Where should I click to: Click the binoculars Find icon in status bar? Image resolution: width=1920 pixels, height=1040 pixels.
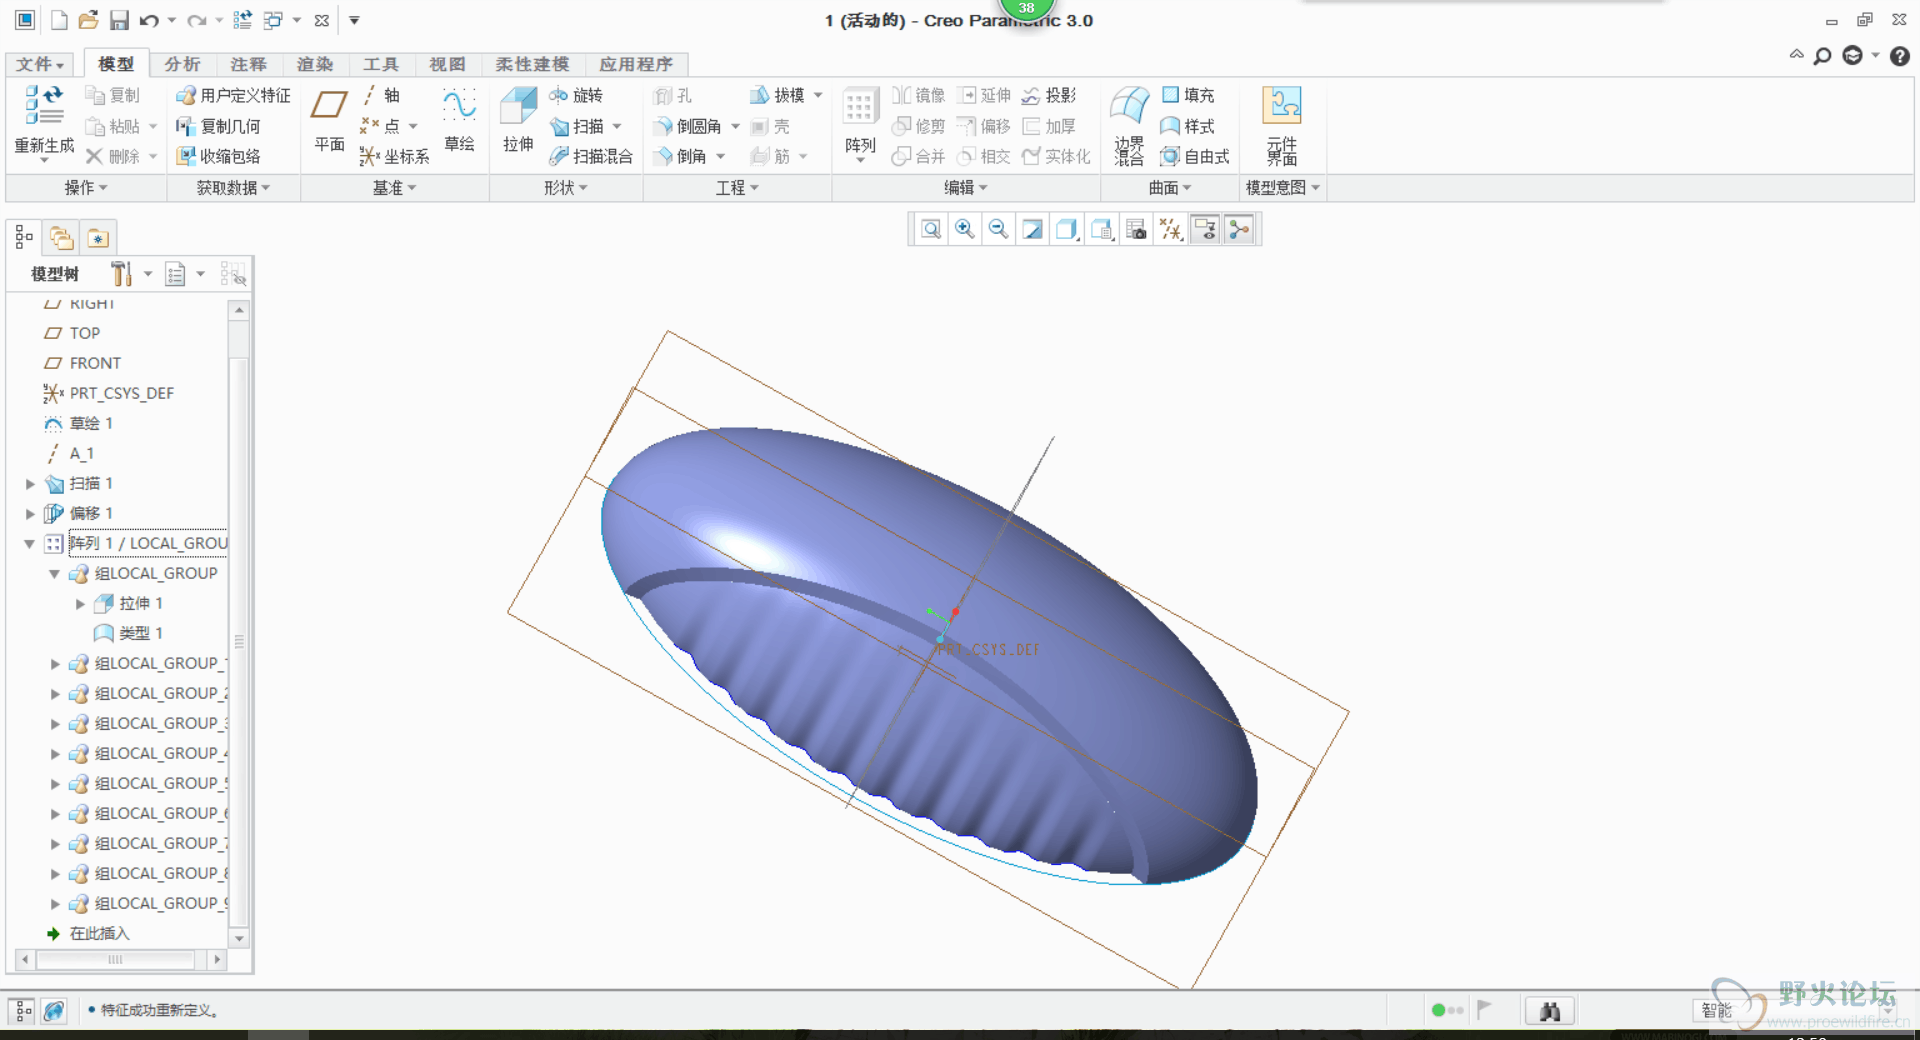coord(1550,1011)
